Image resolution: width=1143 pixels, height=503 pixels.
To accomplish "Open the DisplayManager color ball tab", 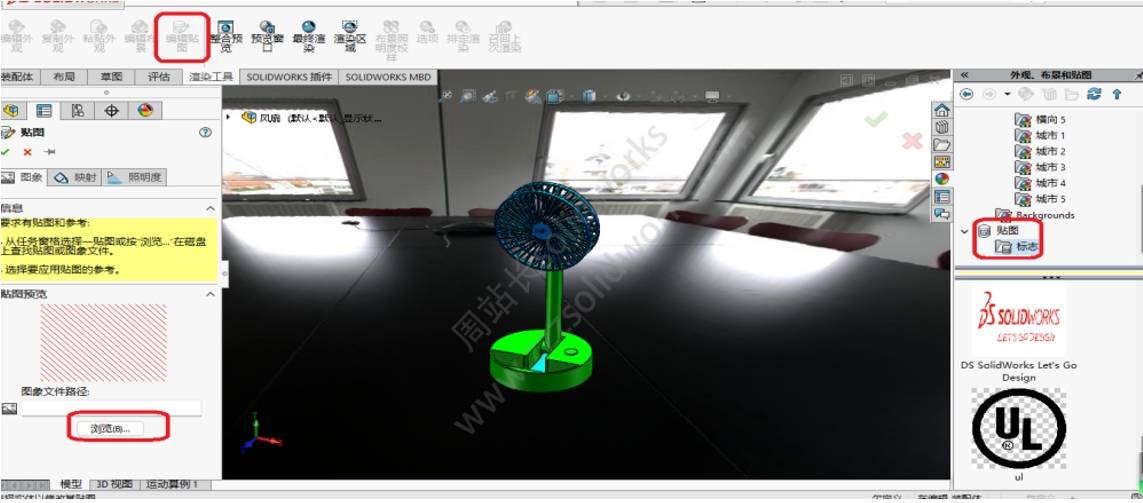I will 146,111.
